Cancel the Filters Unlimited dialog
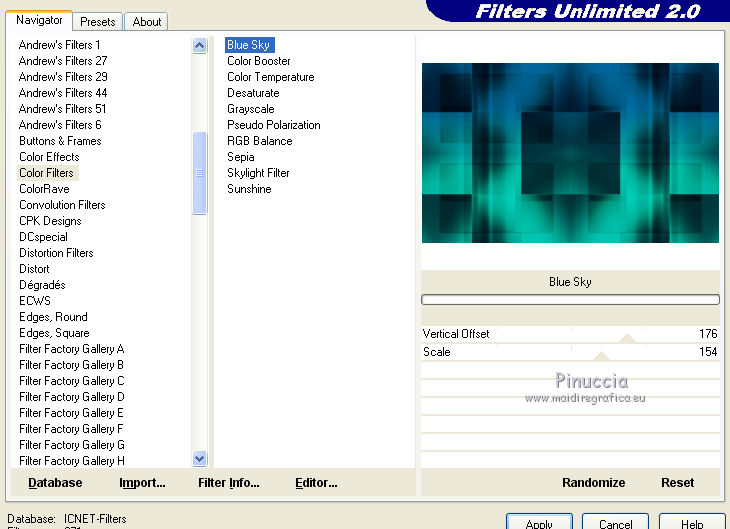This screenshot has width=730, height=529. point(615,522)
